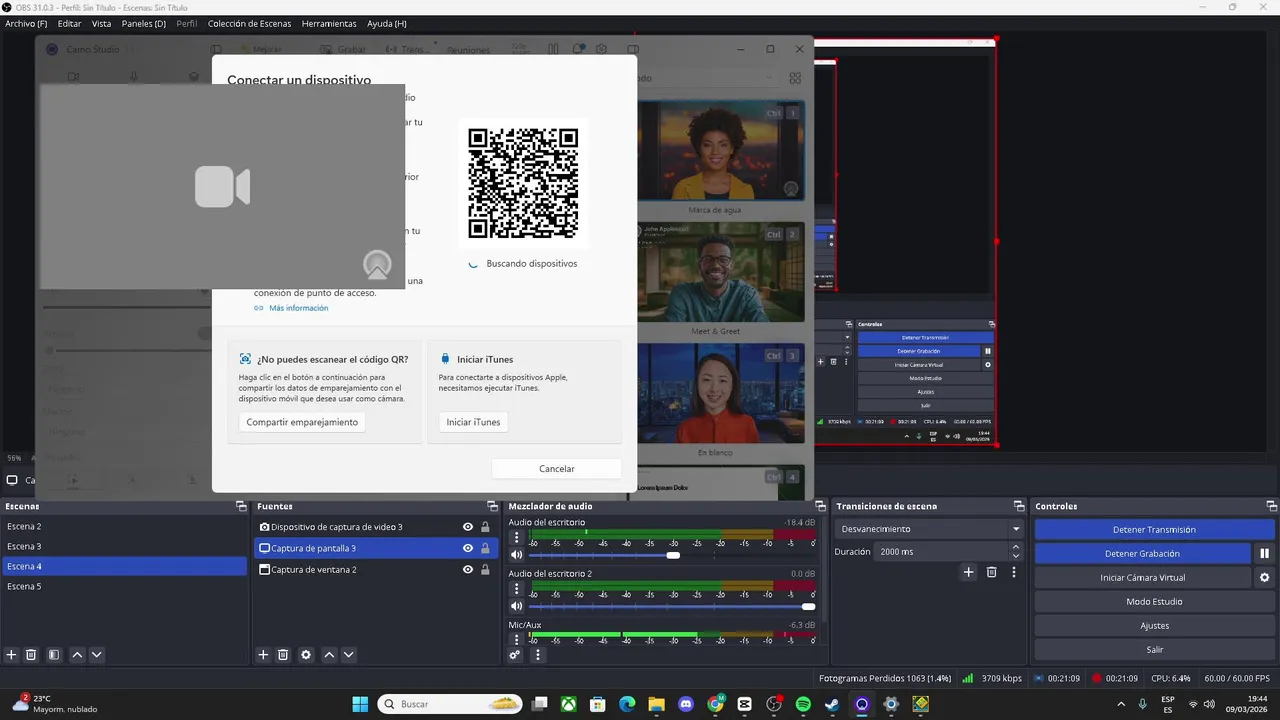1280x720 pixels.
Task: Open scene filters icon in Escenas panel
Action: pos(54,655)
